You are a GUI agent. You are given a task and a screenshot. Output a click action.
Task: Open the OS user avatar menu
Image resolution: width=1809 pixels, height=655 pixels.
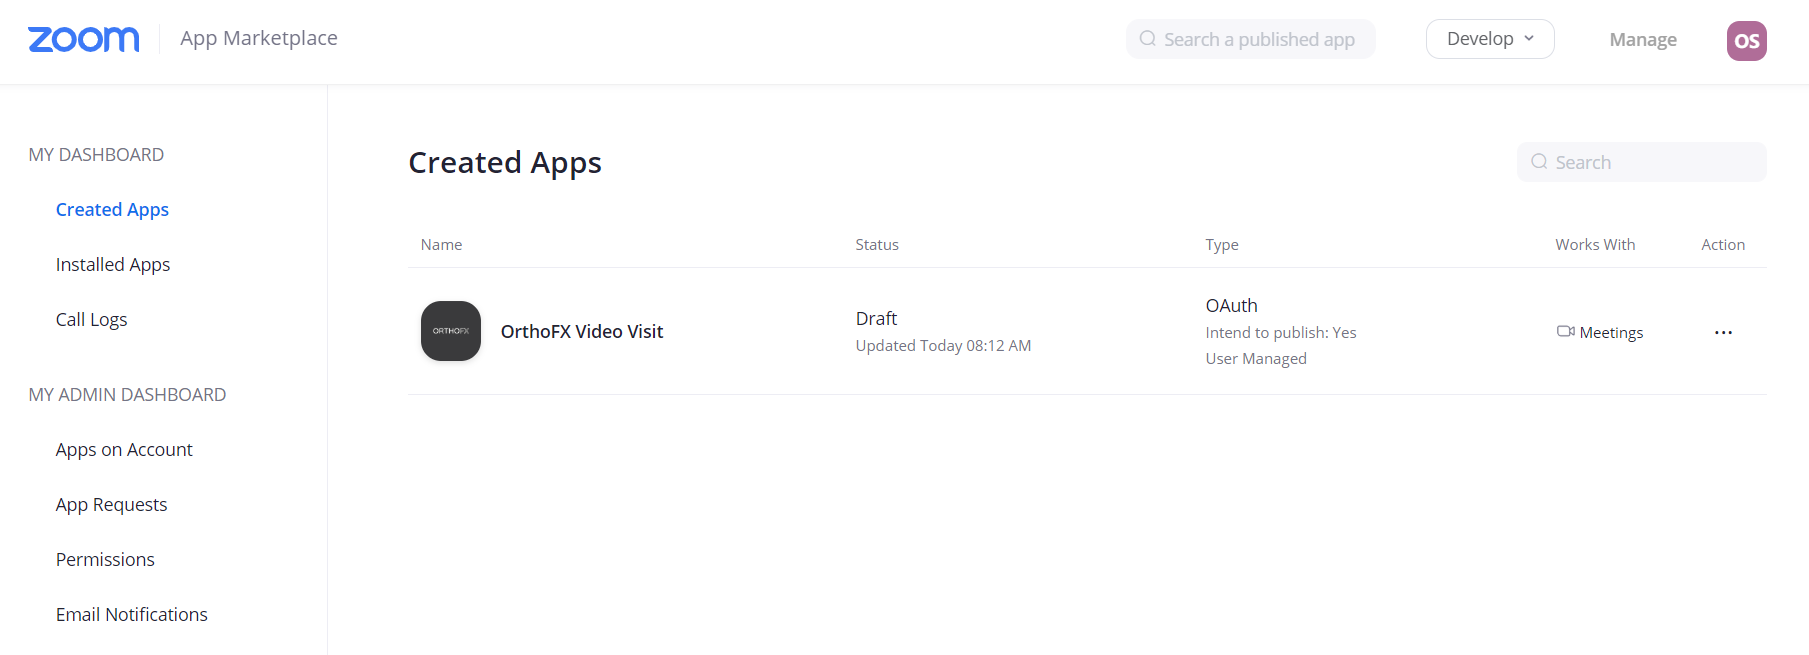pos(1746,40)
